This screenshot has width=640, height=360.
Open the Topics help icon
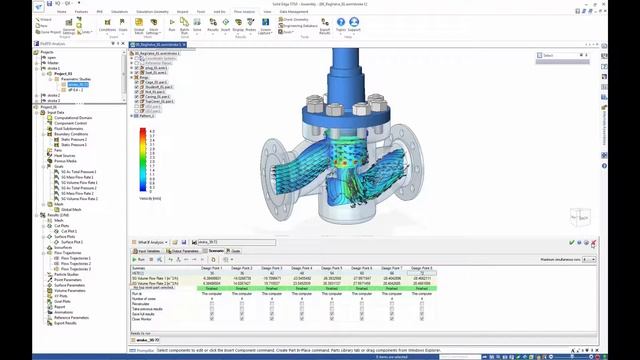click(x=341, y=24)
